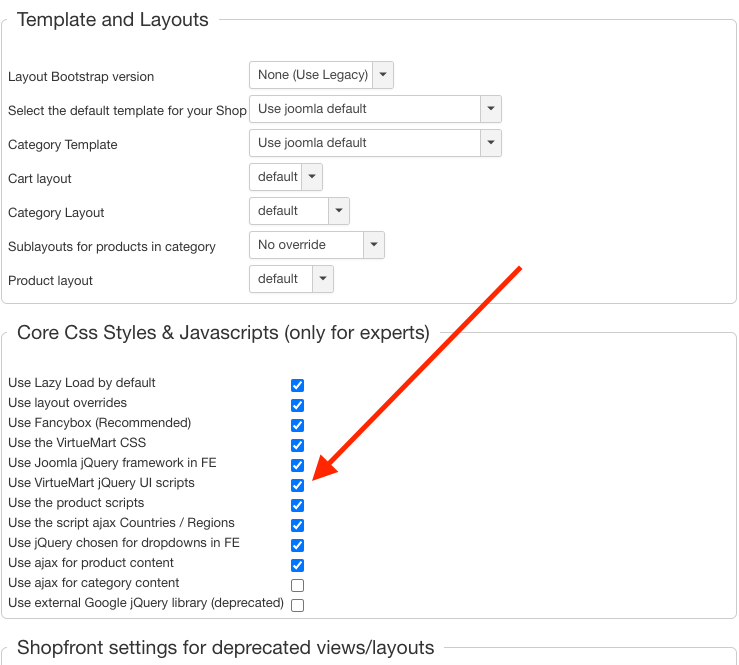Open Sublayouts for products in category dropdown
Screen dimensions: 739x665
[x=317, y=245]
